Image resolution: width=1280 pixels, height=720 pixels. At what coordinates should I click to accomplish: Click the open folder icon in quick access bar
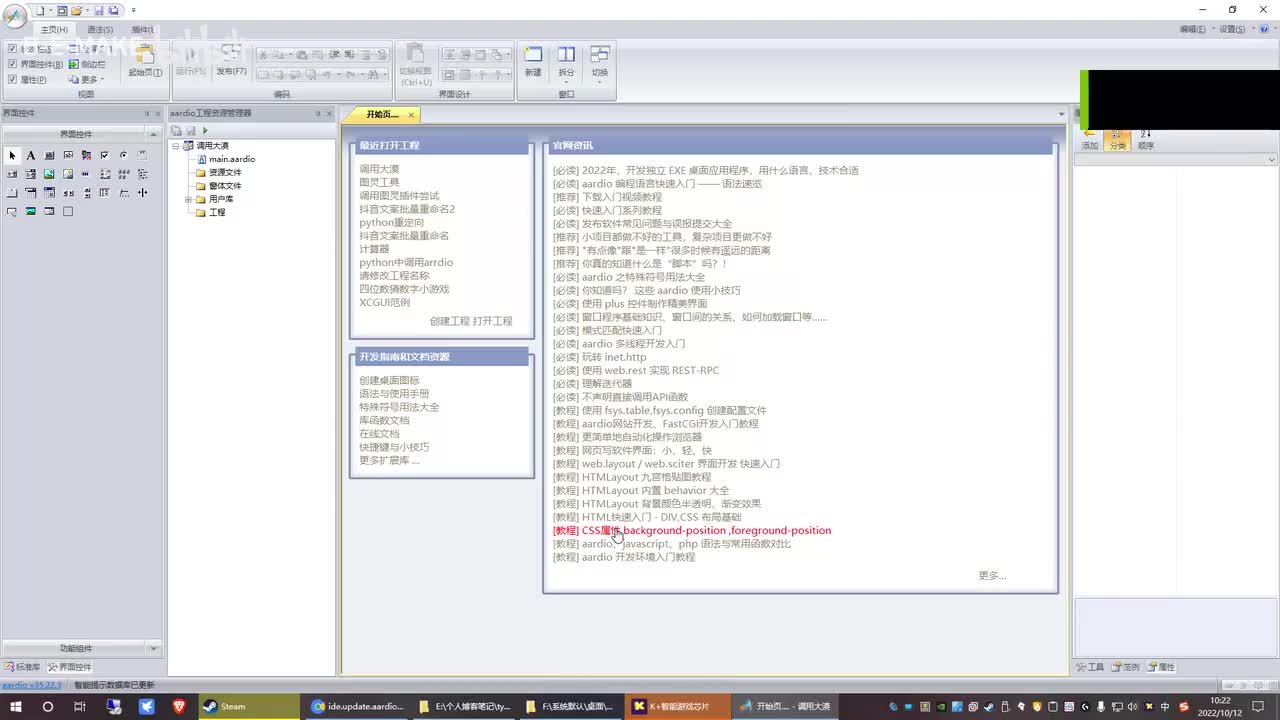77,10
